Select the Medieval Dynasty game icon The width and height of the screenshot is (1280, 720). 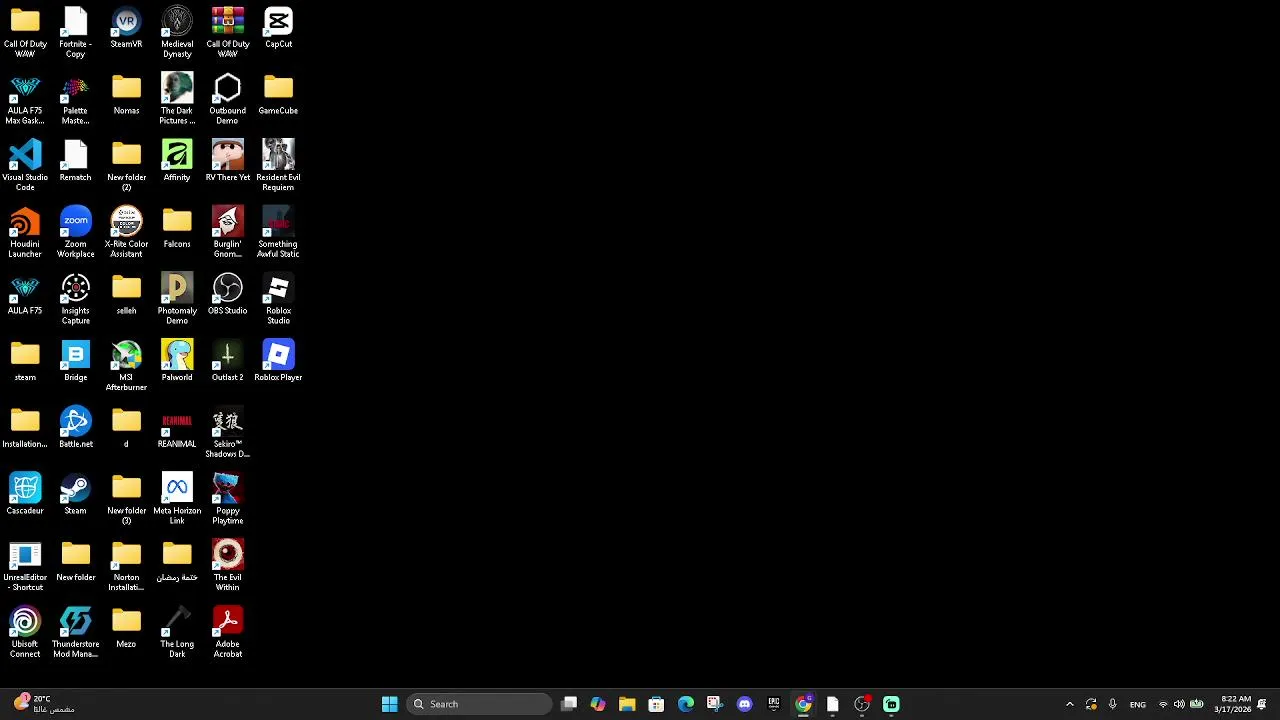177,33
